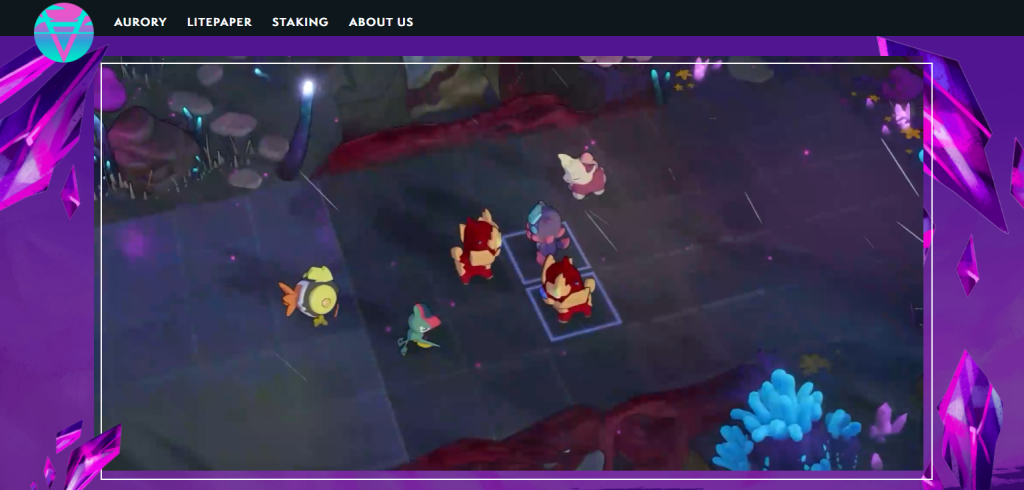The height and width of the screenshot is (490, 1024).
Task: Click the Aurory triangle logo
Action: [x=63, y=33]
